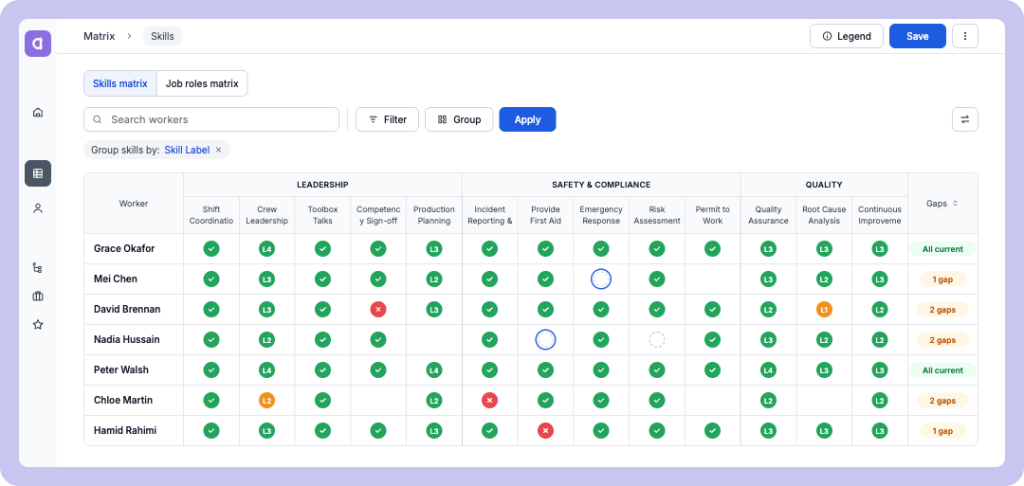The image size is (1024, 486).
Task: Click Chloe Martin's red Incident Reporting status
Action: click(x=490, y=400)
